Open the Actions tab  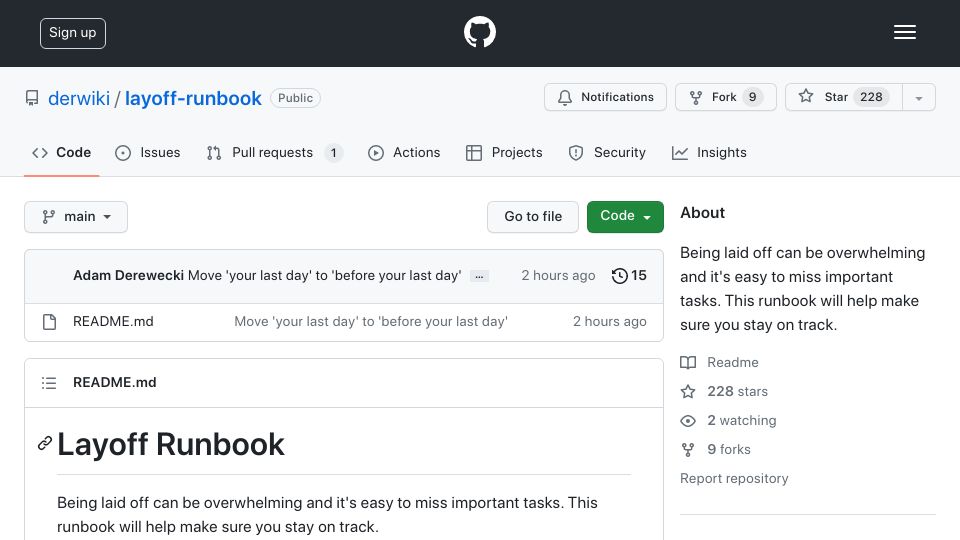(x=404, y=152)
